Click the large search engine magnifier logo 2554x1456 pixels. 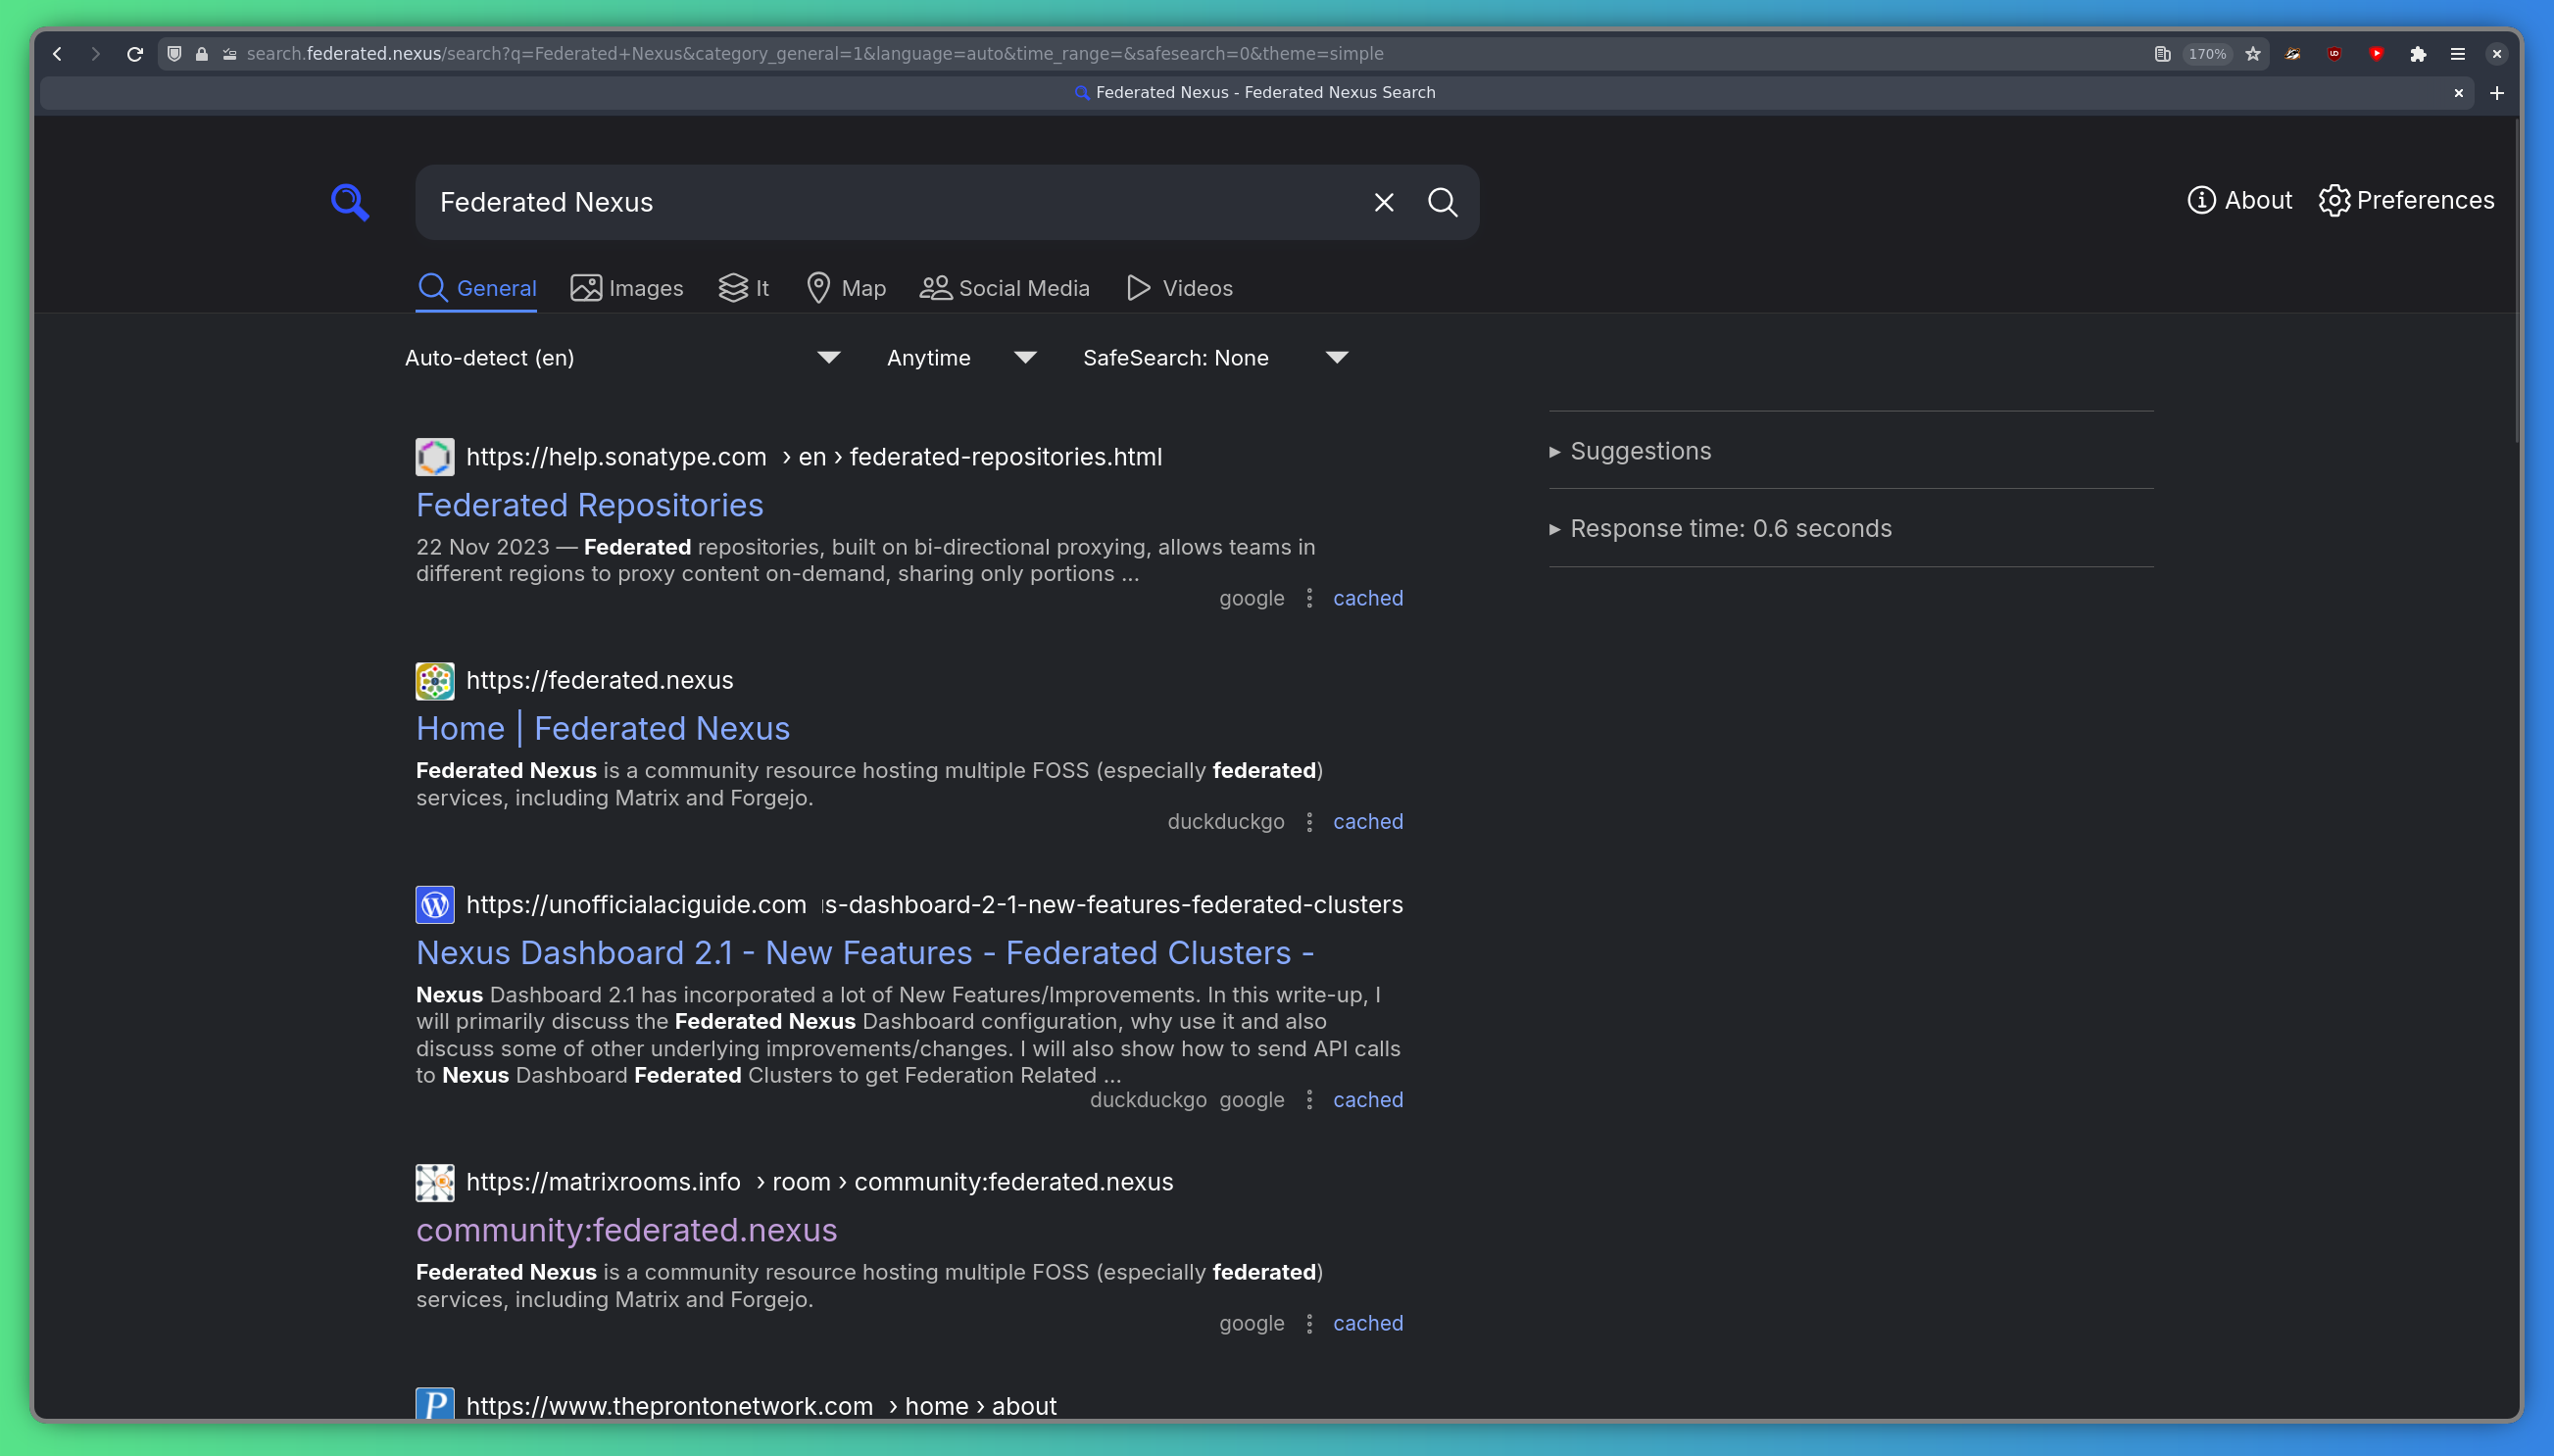[349, 201]
